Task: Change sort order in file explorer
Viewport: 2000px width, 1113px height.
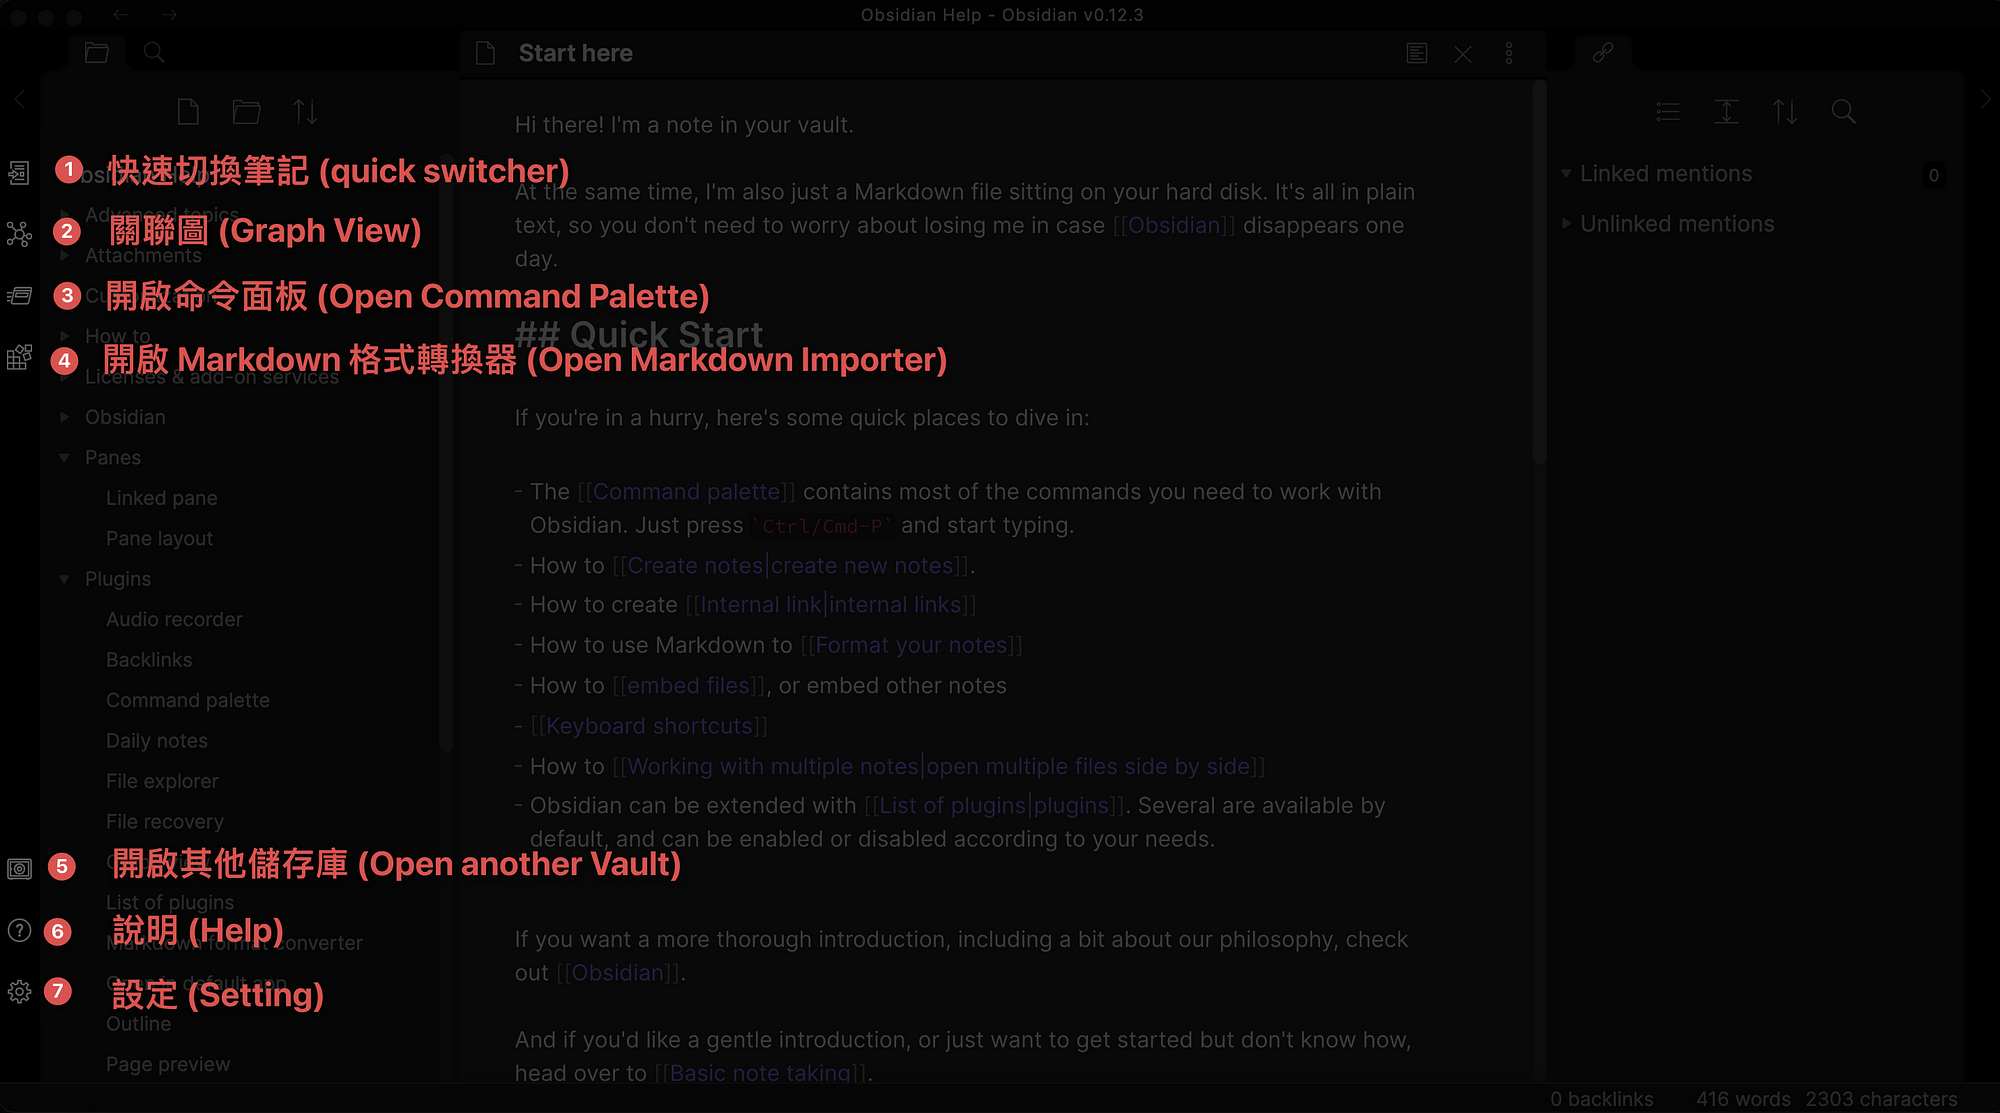Action: (306, 111)
